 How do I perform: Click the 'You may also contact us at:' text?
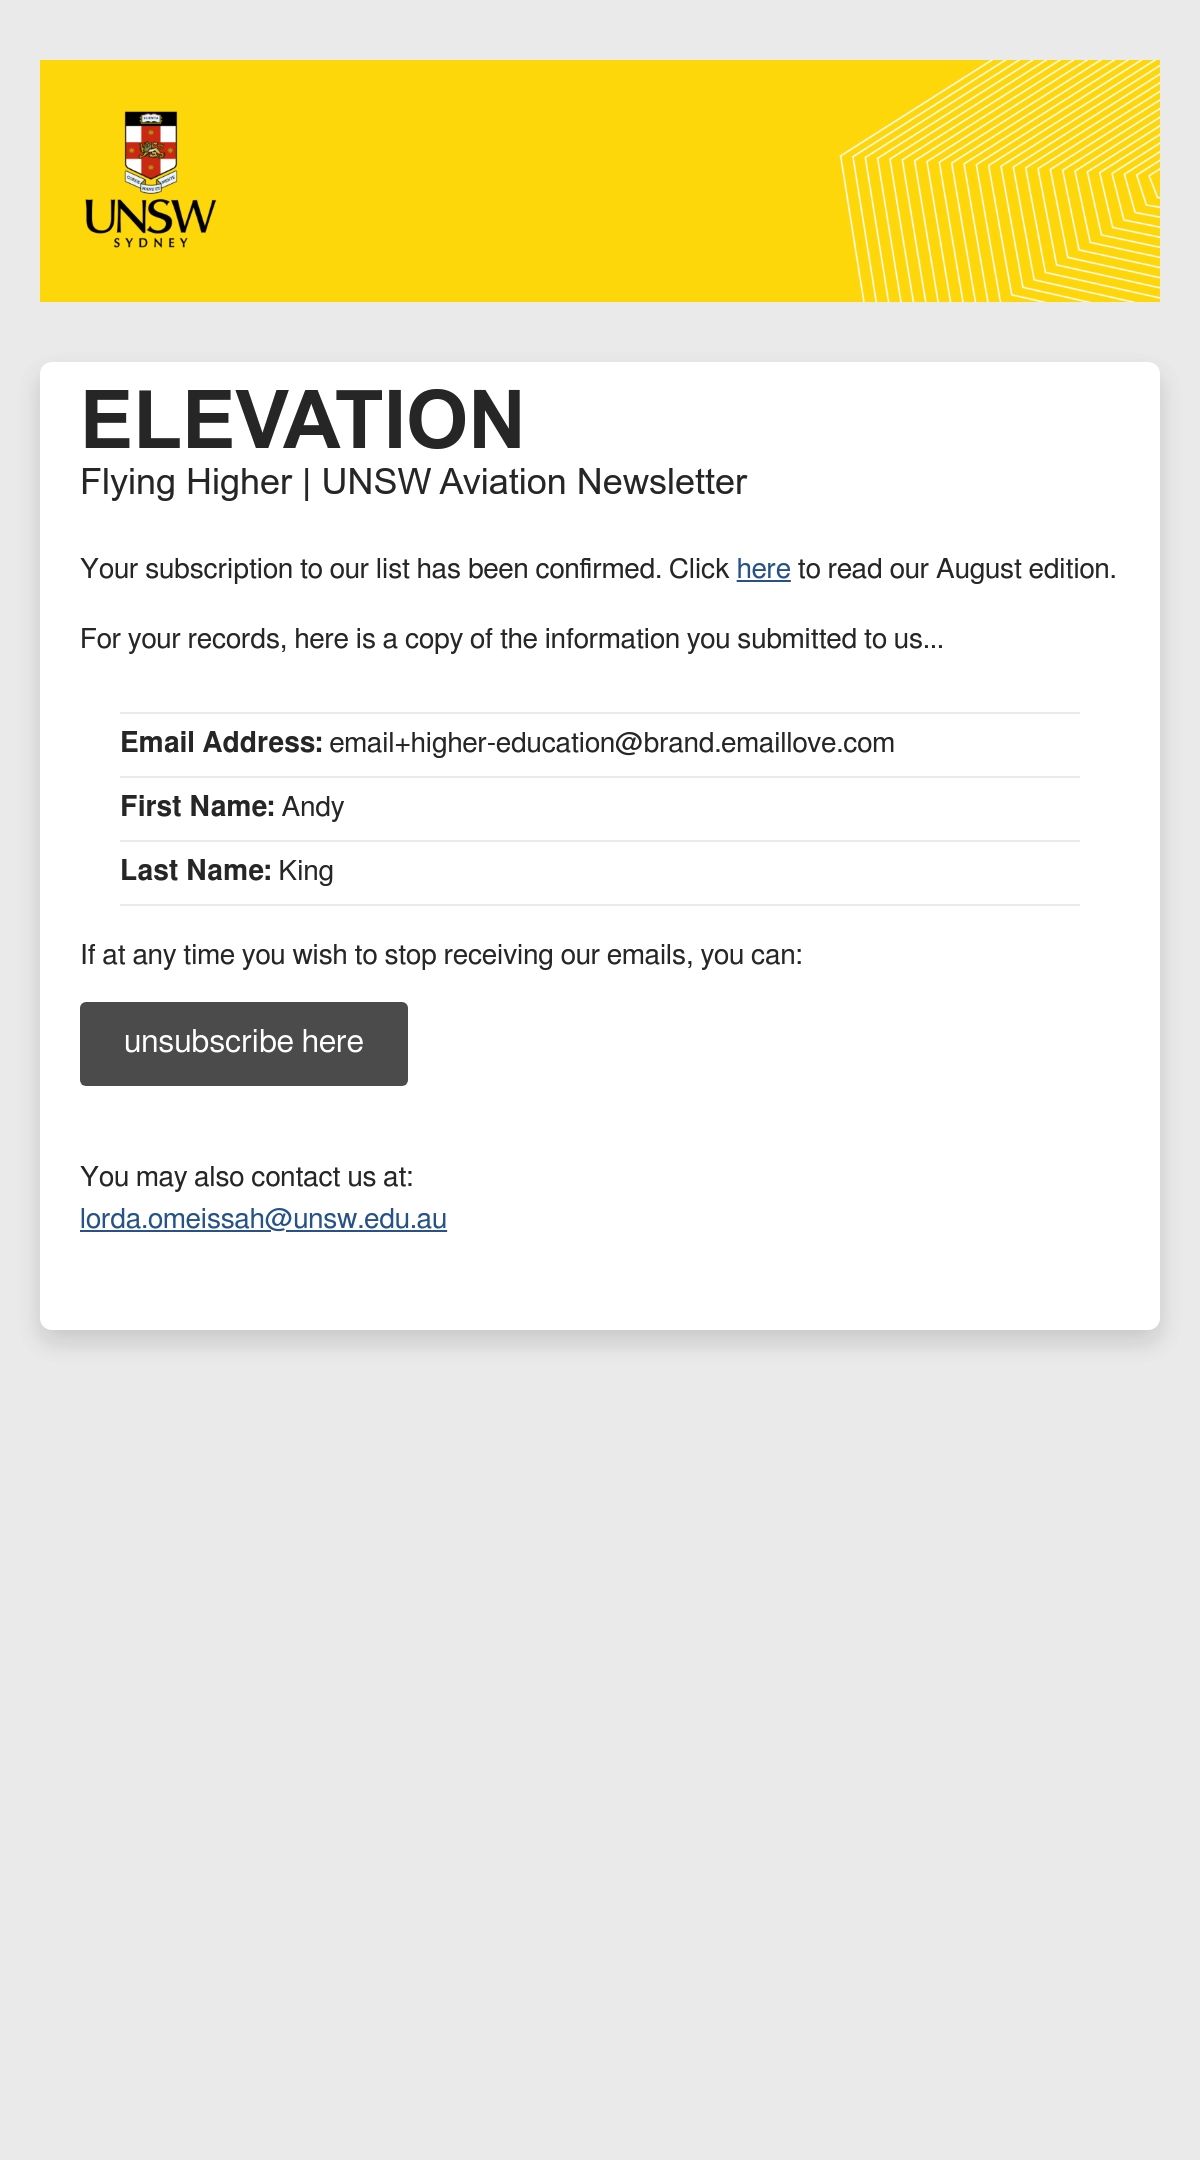pos(246,1177)
